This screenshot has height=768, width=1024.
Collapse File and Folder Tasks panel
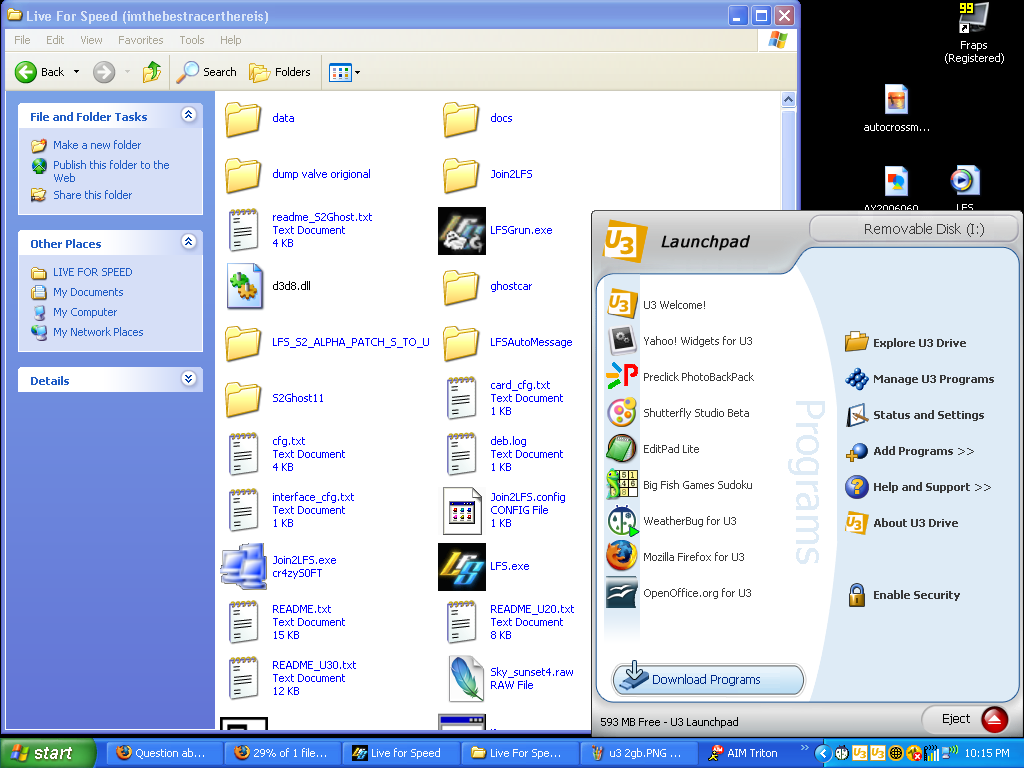189,115
